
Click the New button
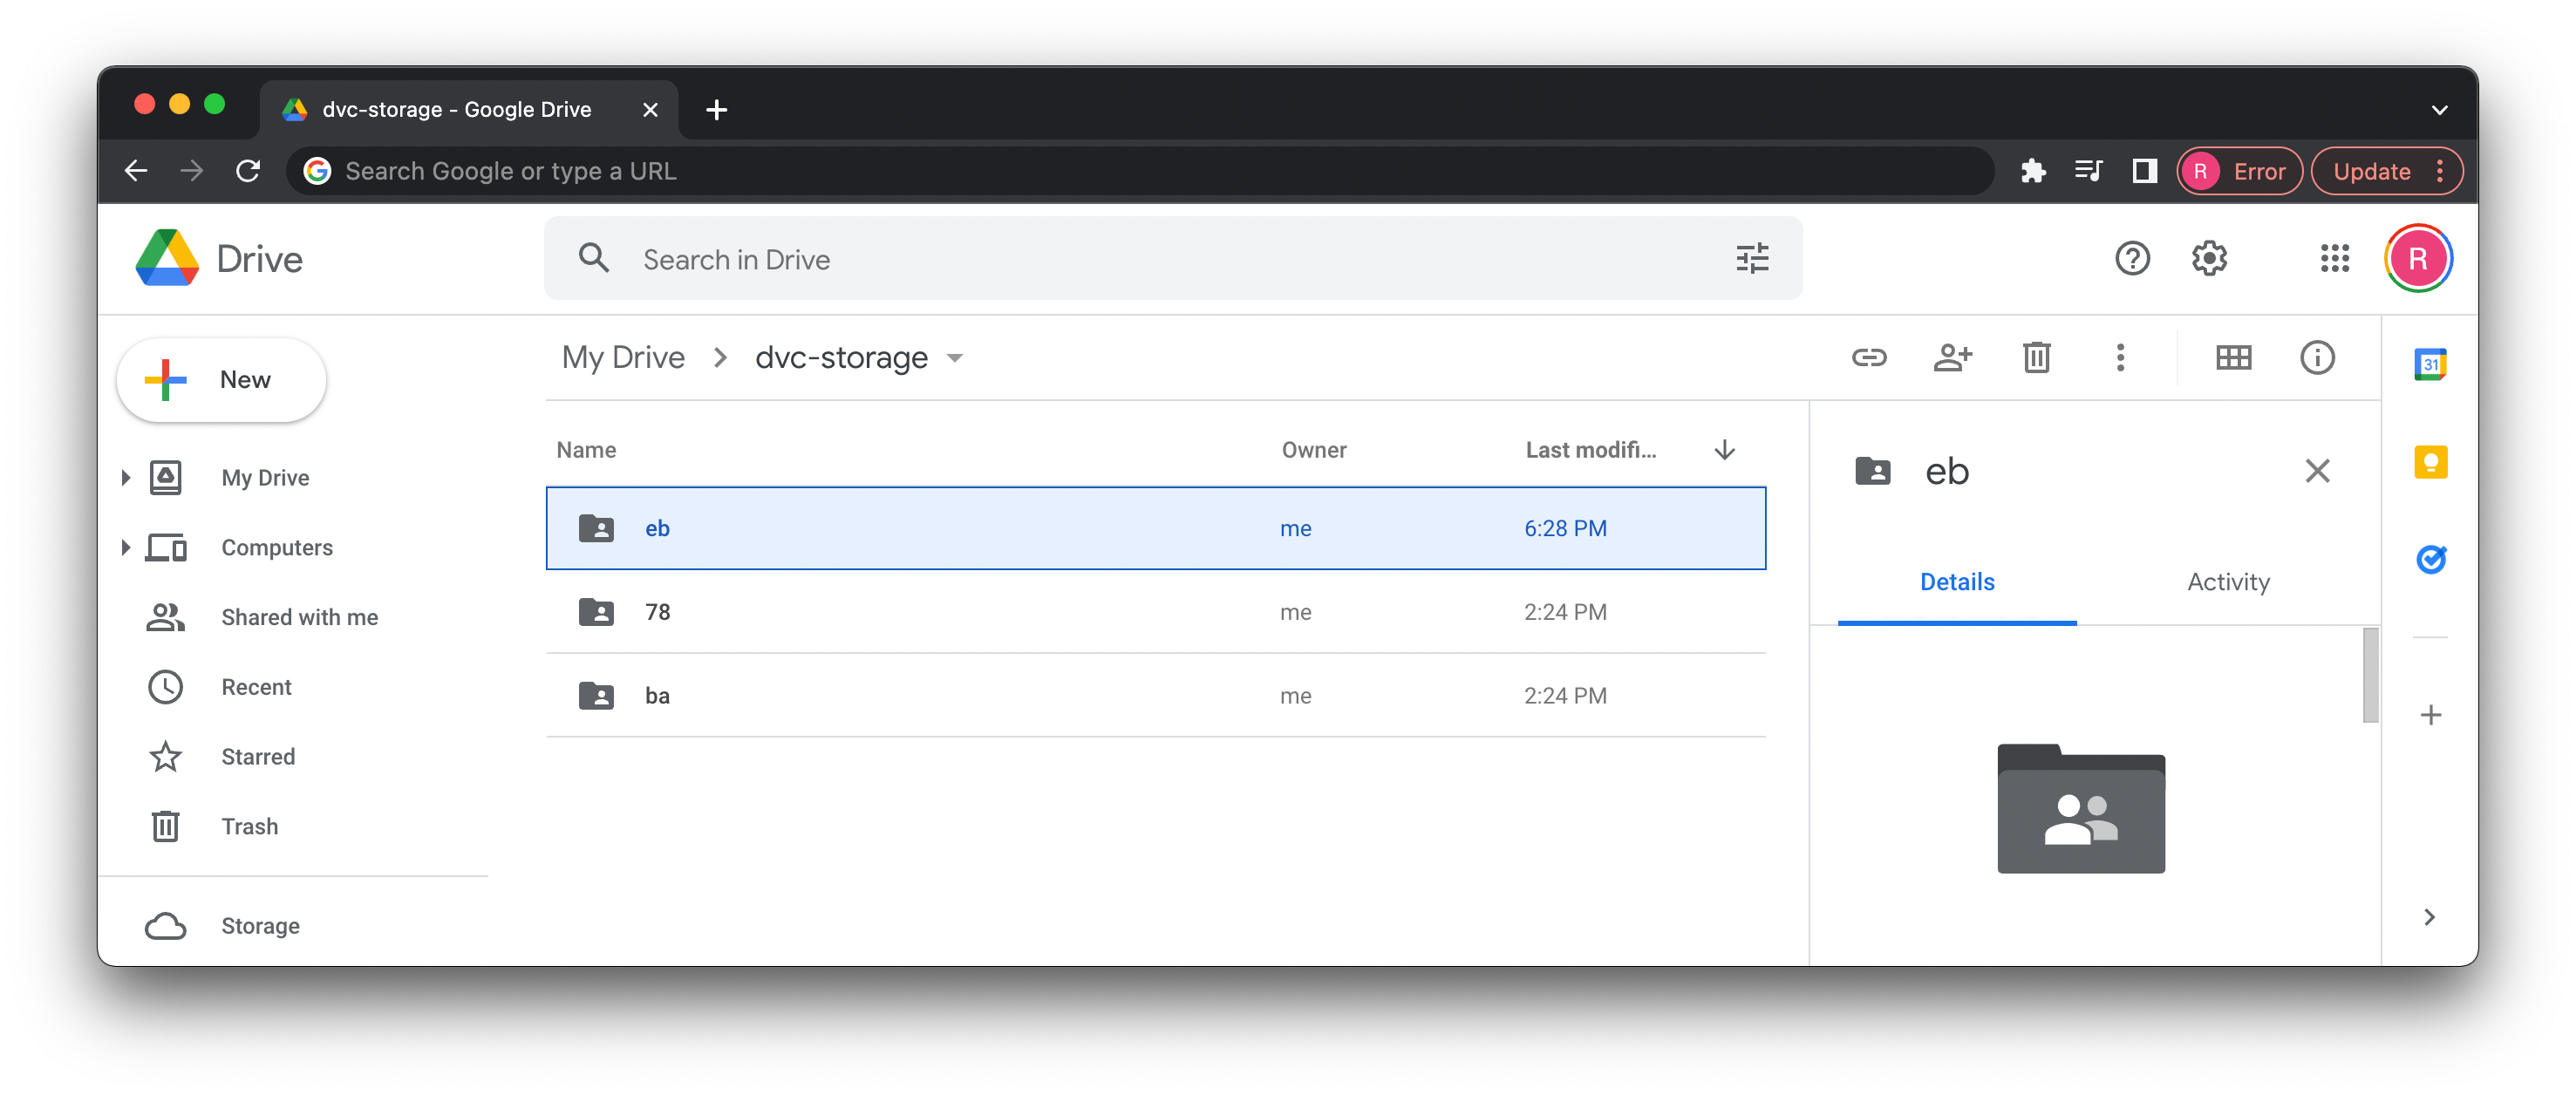(221, 380)
